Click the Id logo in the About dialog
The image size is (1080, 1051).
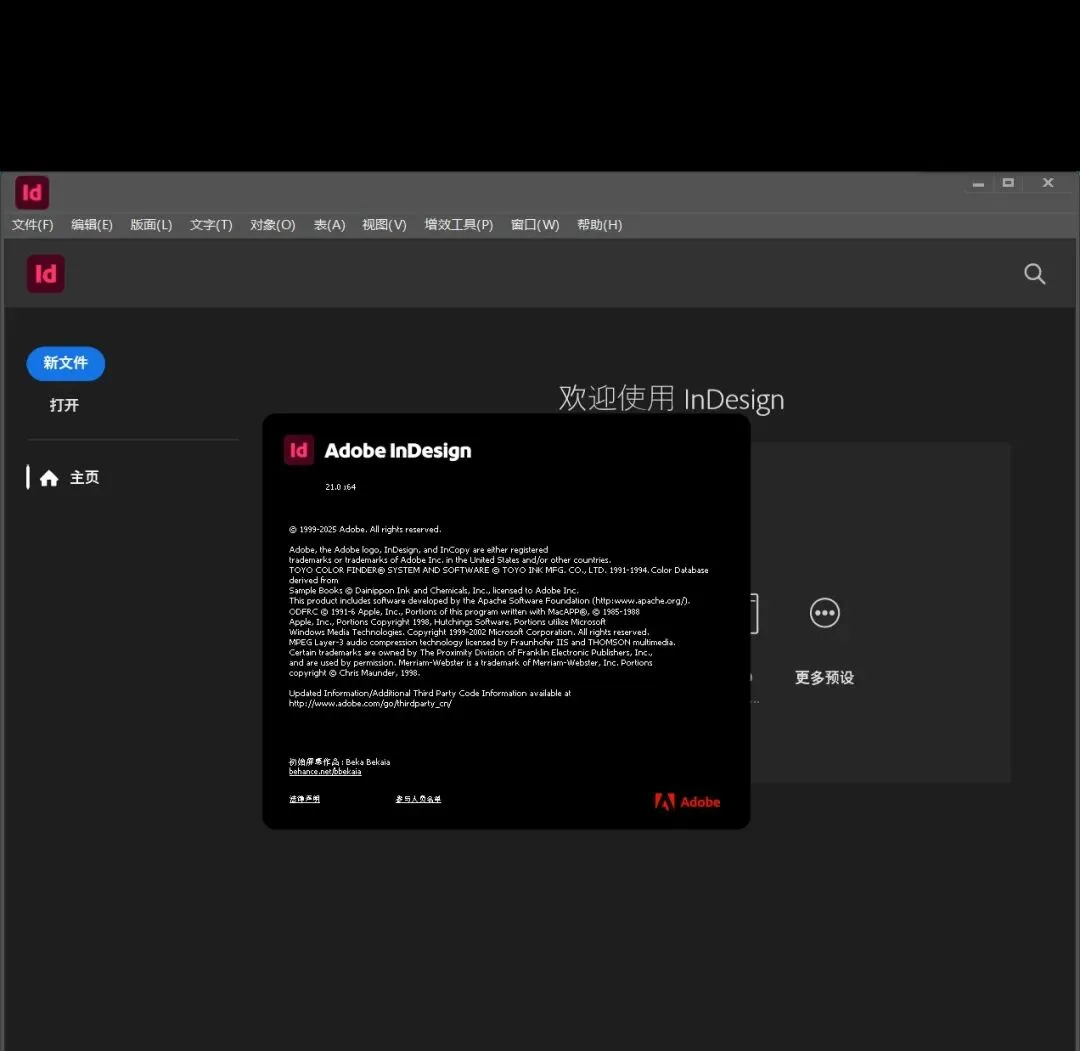point(299,450)
